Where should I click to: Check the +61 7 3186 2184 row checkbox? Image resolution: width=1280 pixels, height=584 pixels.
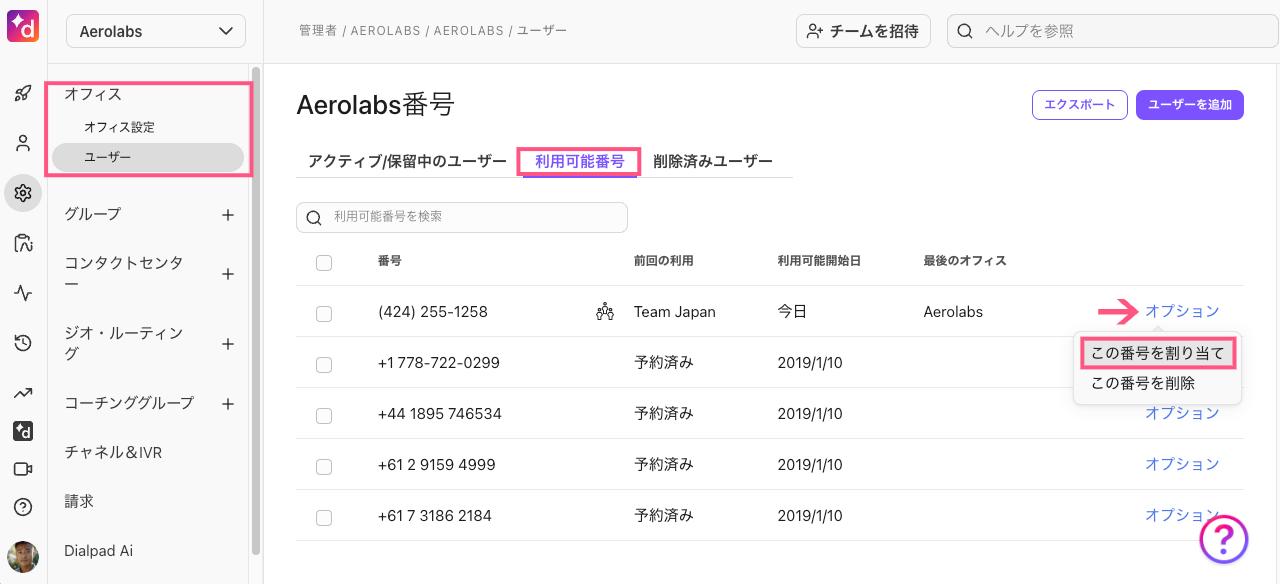pyautogui.click(x=324, y=518)
